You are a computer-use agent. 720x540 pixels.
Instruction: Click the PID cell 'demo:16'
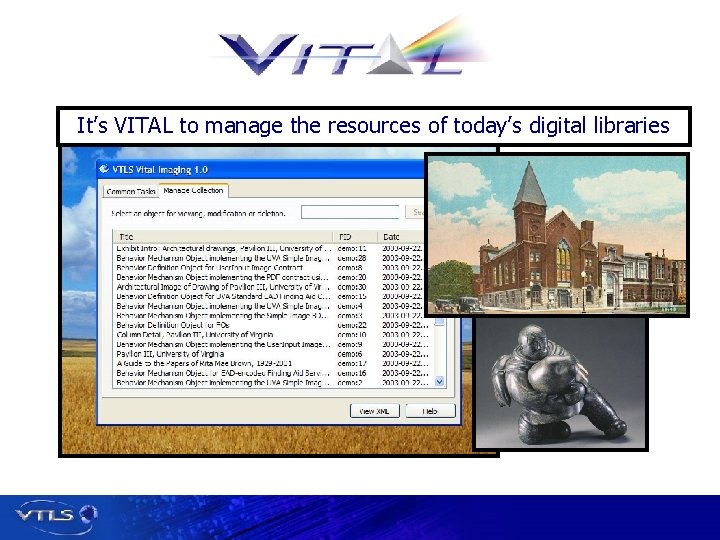tap(352, 373)
